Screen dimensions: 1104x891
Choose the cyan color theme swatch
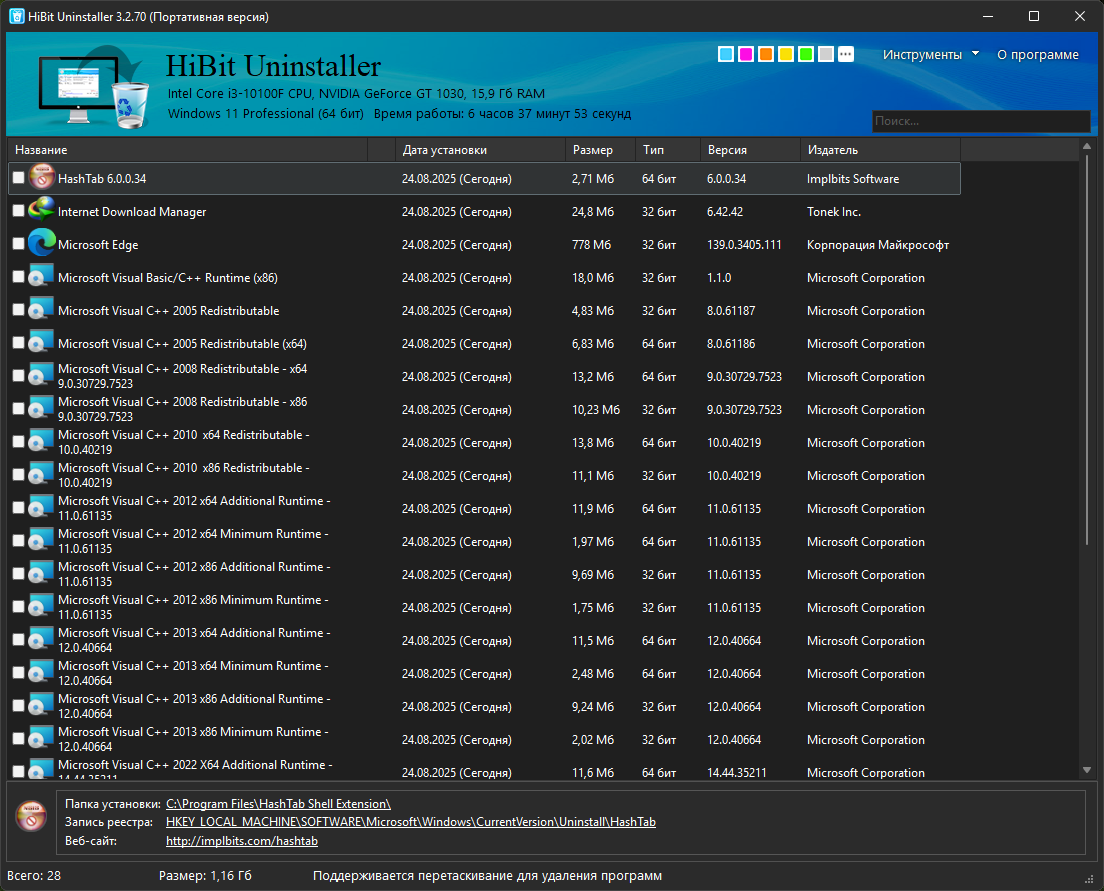pos(726,54)
